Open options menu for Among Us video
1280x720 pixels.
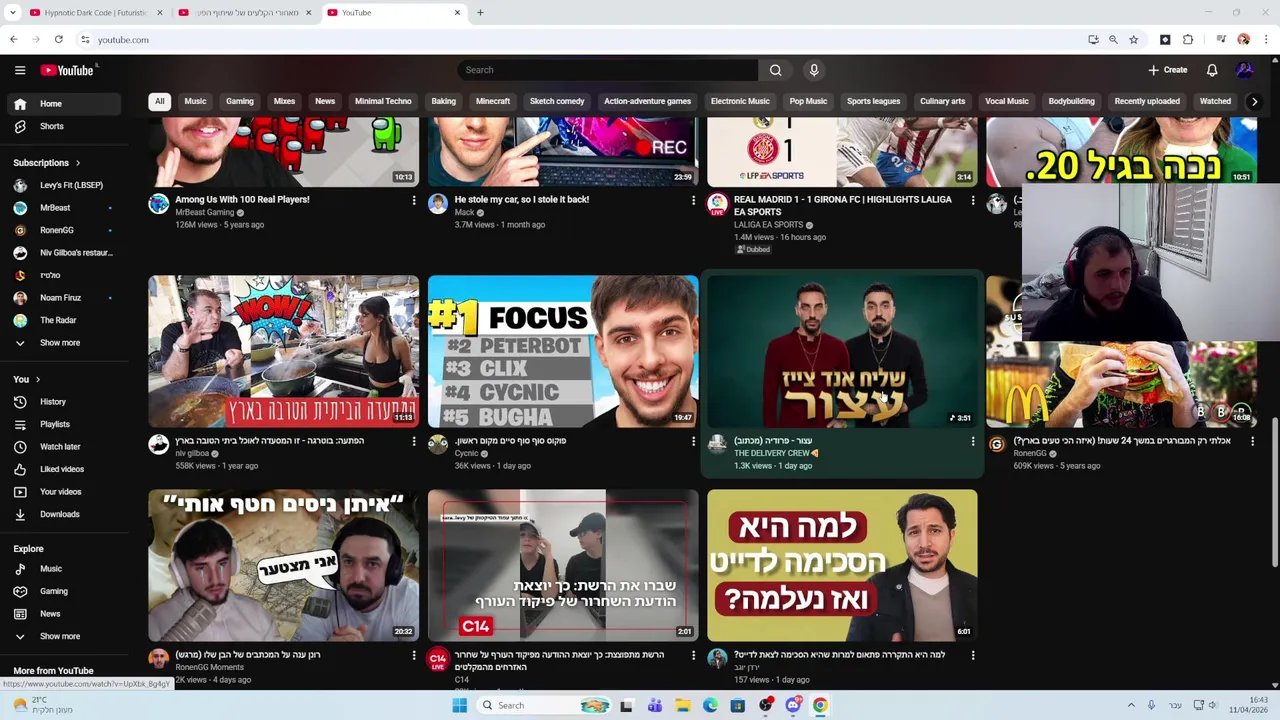pyautogui.click(x=414, y=200)
